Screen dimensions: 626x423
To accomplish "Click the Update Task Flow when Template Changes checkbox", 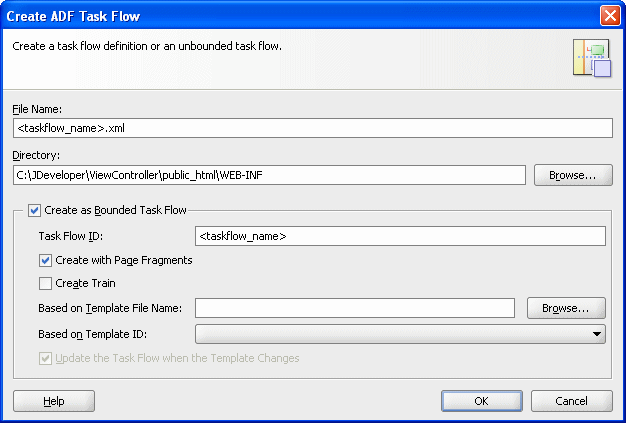I will click(x=45, y=358).
